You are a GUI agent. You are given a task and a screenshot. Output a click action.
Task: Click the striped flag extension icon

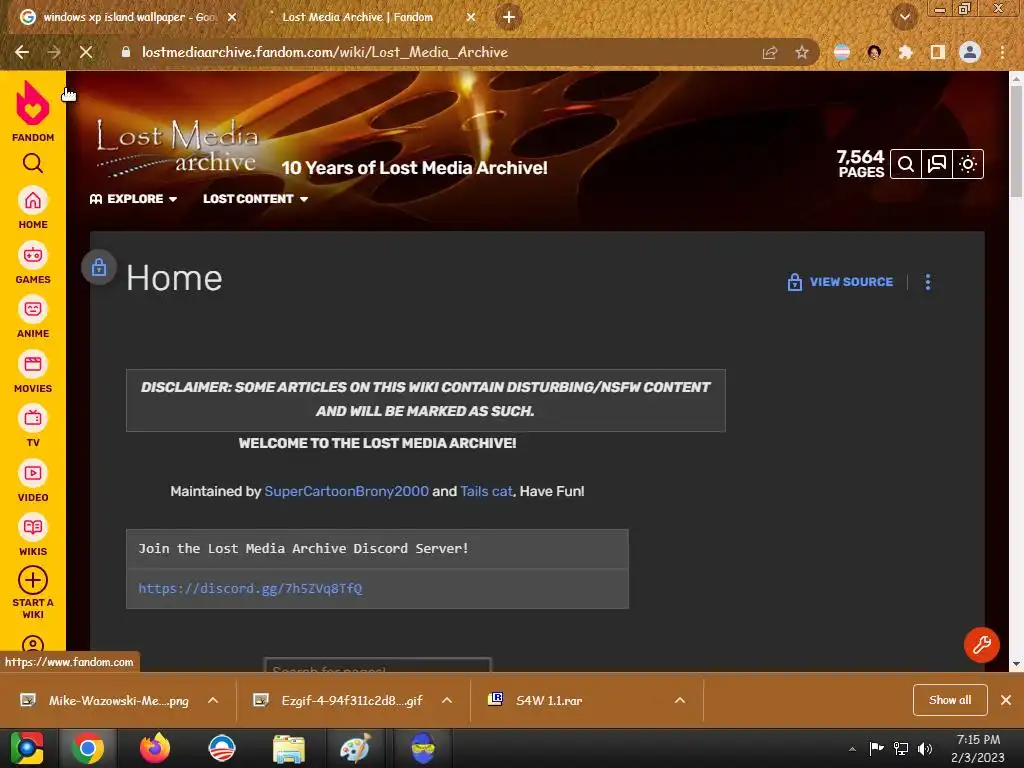(842, 52)
